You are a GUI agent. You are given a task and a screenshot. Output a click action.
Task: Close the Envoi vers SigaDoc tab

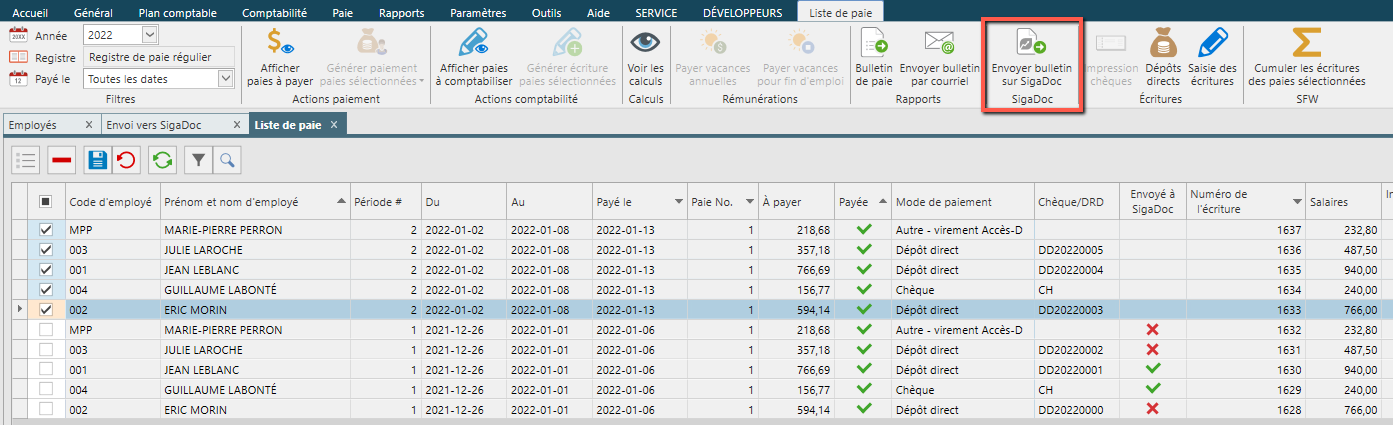click(237, 125)
